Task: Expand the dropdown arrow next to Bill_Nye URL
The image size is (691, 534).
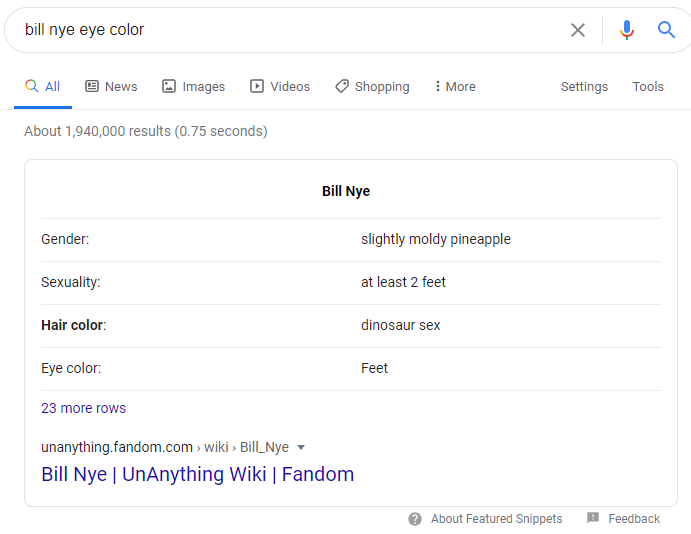Action: click(x=301, y=448)
